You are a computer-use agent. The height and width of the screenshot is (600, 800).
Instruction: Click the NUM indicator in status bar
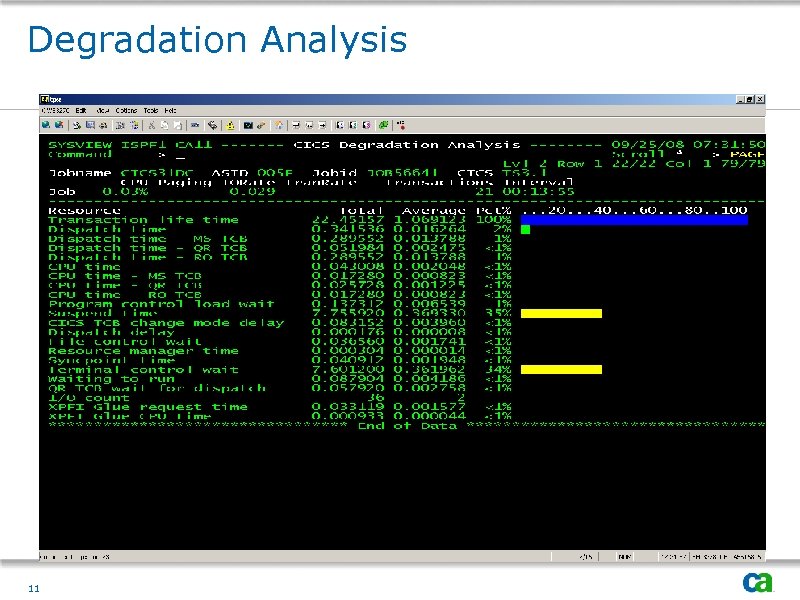coord(624,557)
